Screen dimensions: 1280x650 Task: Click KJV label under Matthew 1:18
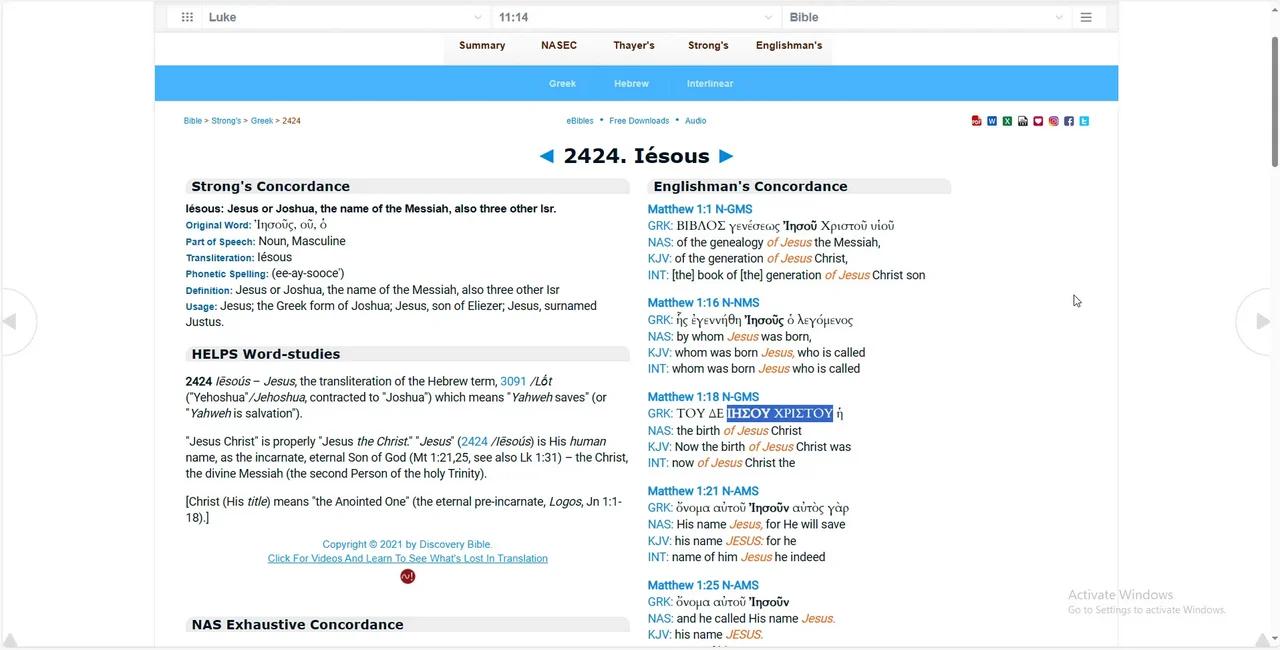coord(659,447)
